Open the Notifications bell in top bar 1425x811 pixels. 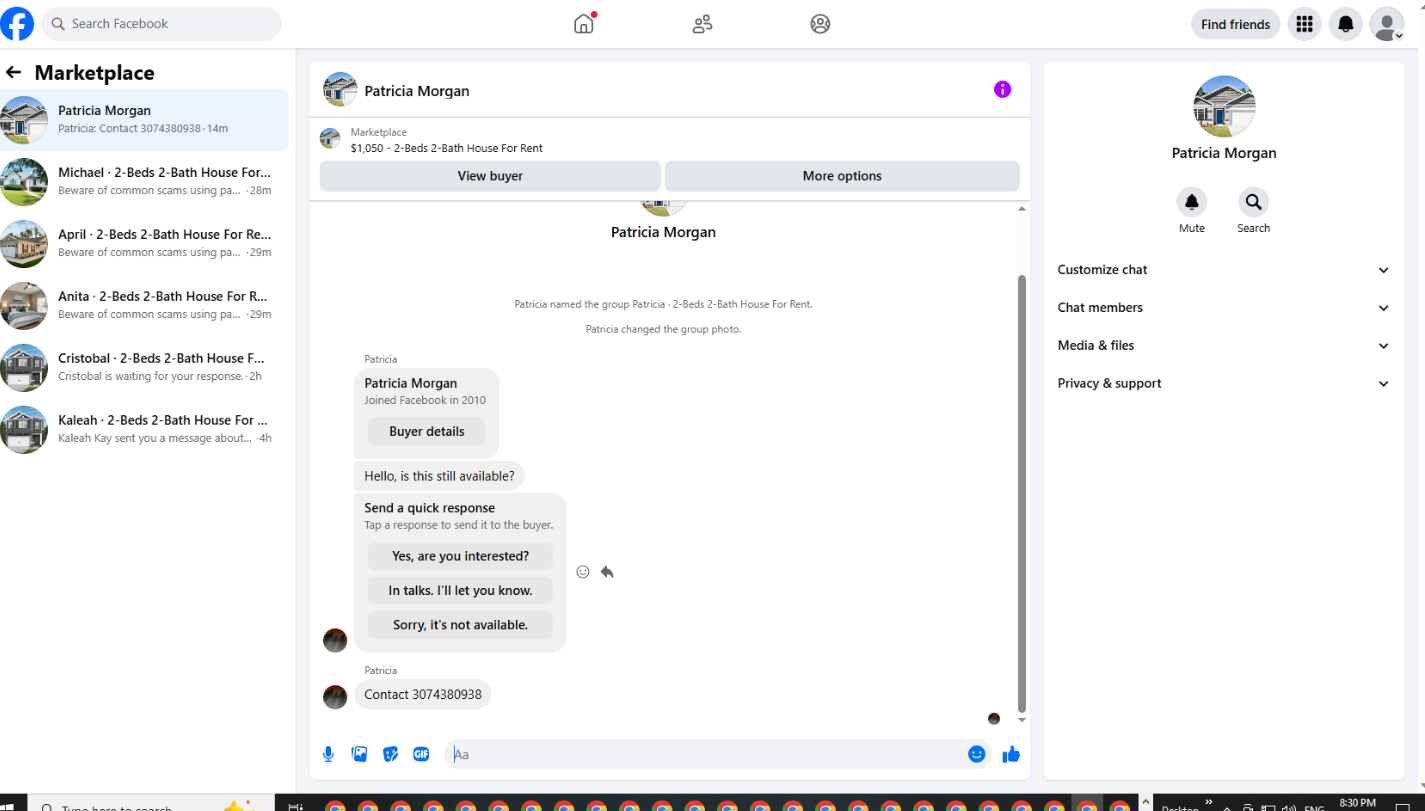click(x=1346, y=24)
